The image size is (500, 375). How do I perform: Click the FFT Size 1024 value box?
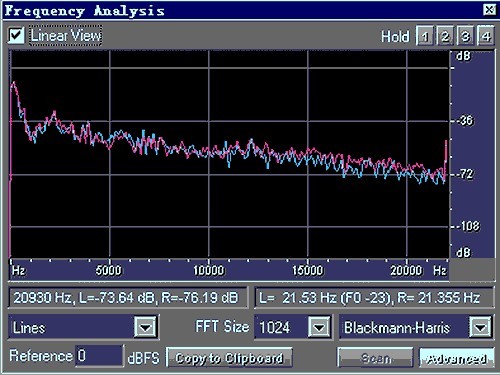(281, 327)
